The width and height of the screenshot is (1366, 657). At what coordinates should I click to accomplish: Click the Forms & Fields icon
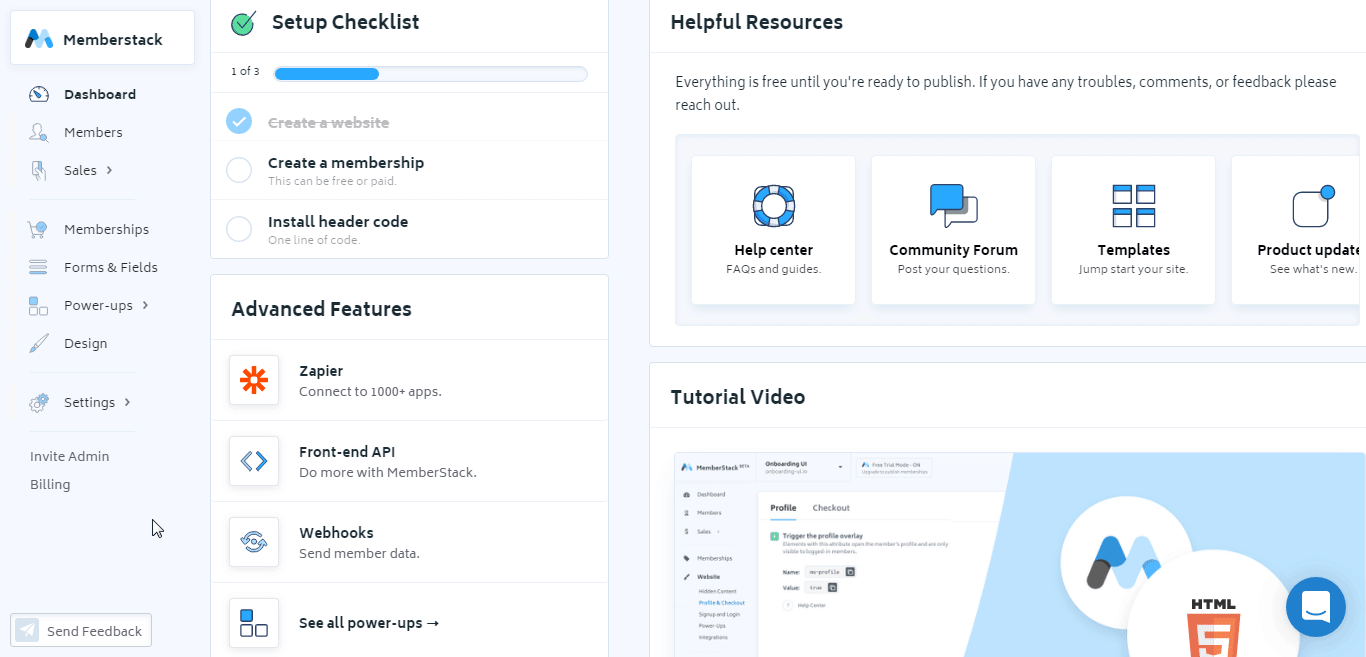[x=38, y=267]
